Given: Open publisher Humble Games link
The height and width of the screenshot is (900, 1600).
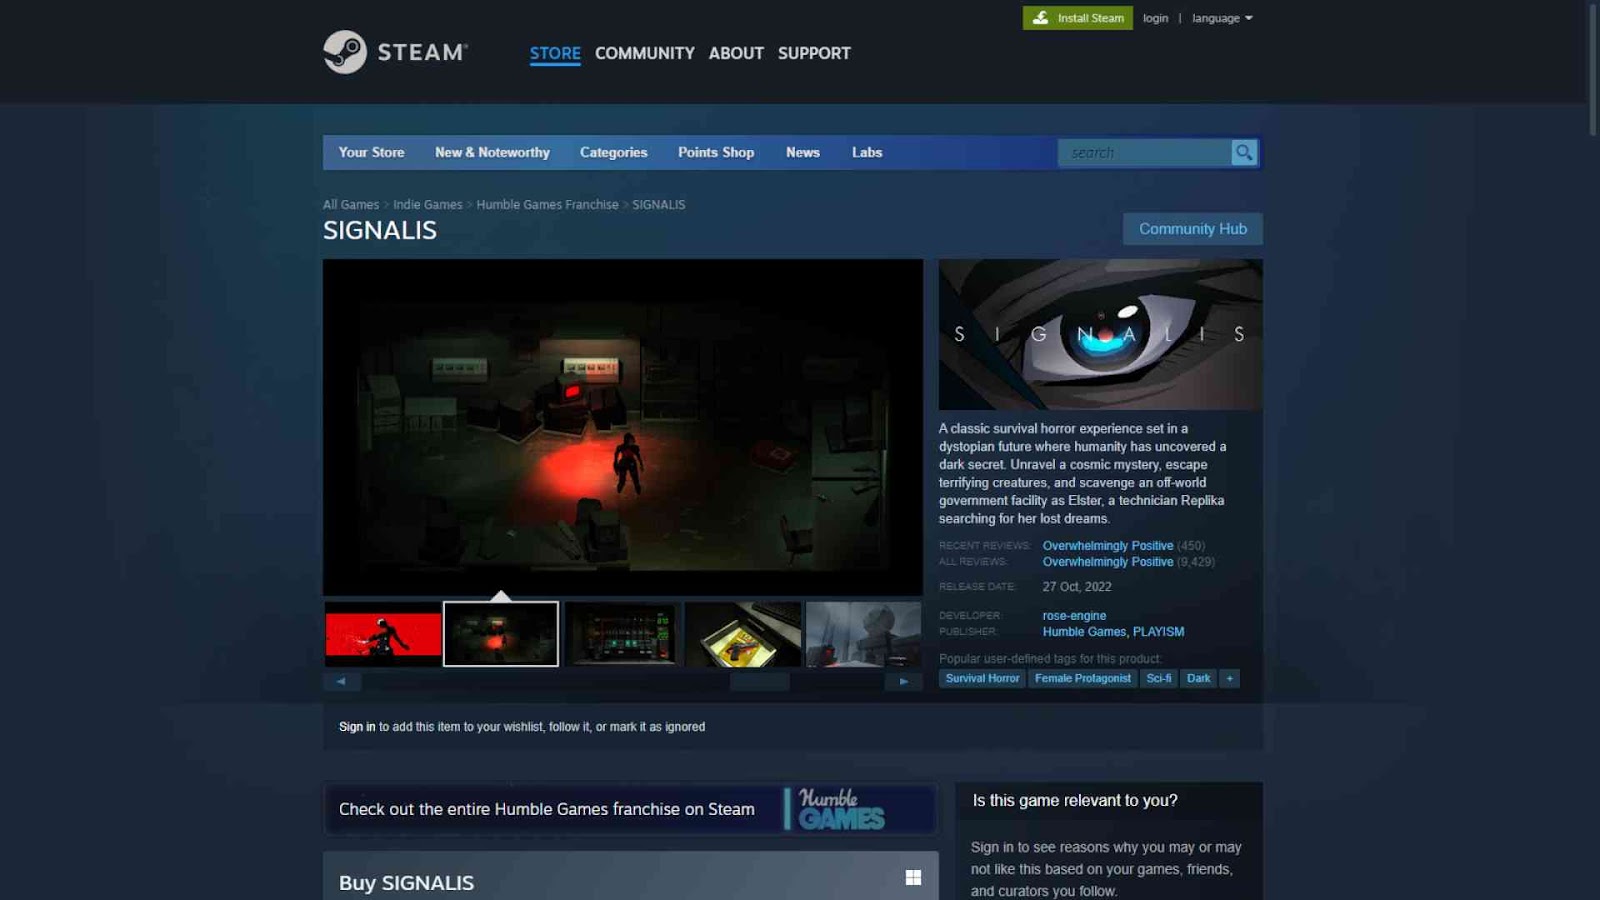Looking at the screenshot, I should [1084, 632].
